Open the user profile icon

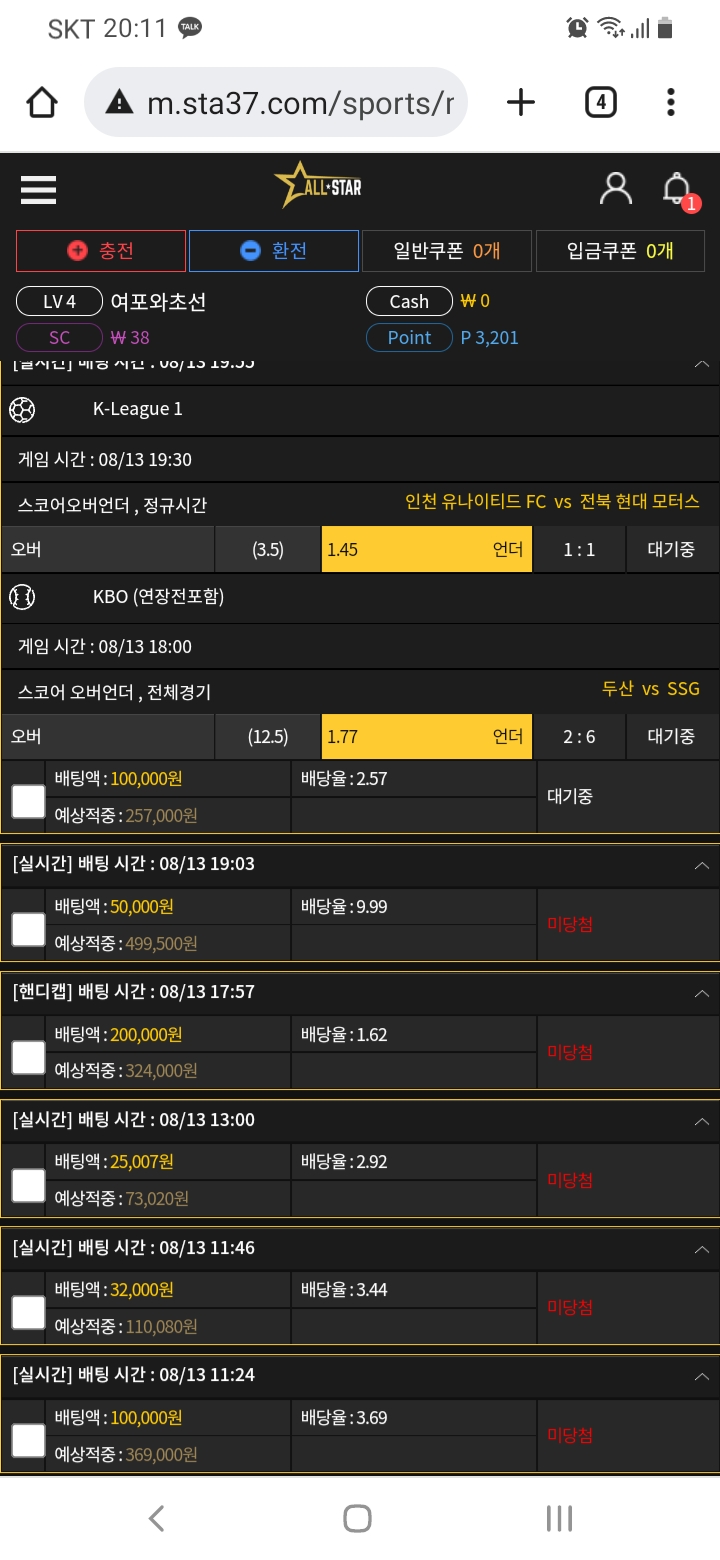pyautogui.click(x=616, y=188)
